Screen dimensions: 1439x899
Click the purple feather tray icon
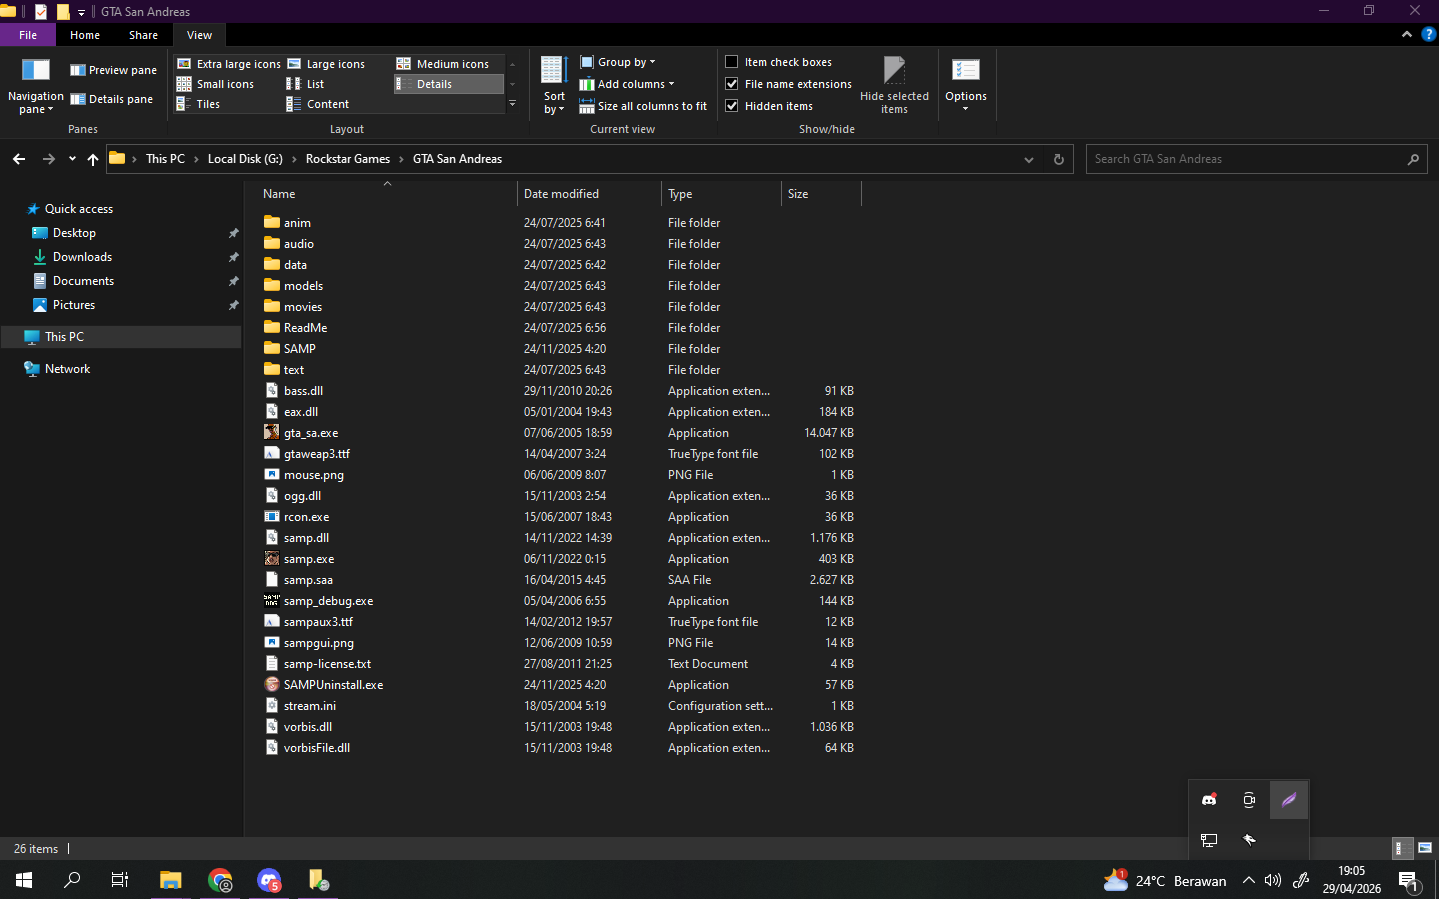coord(1289,800)
